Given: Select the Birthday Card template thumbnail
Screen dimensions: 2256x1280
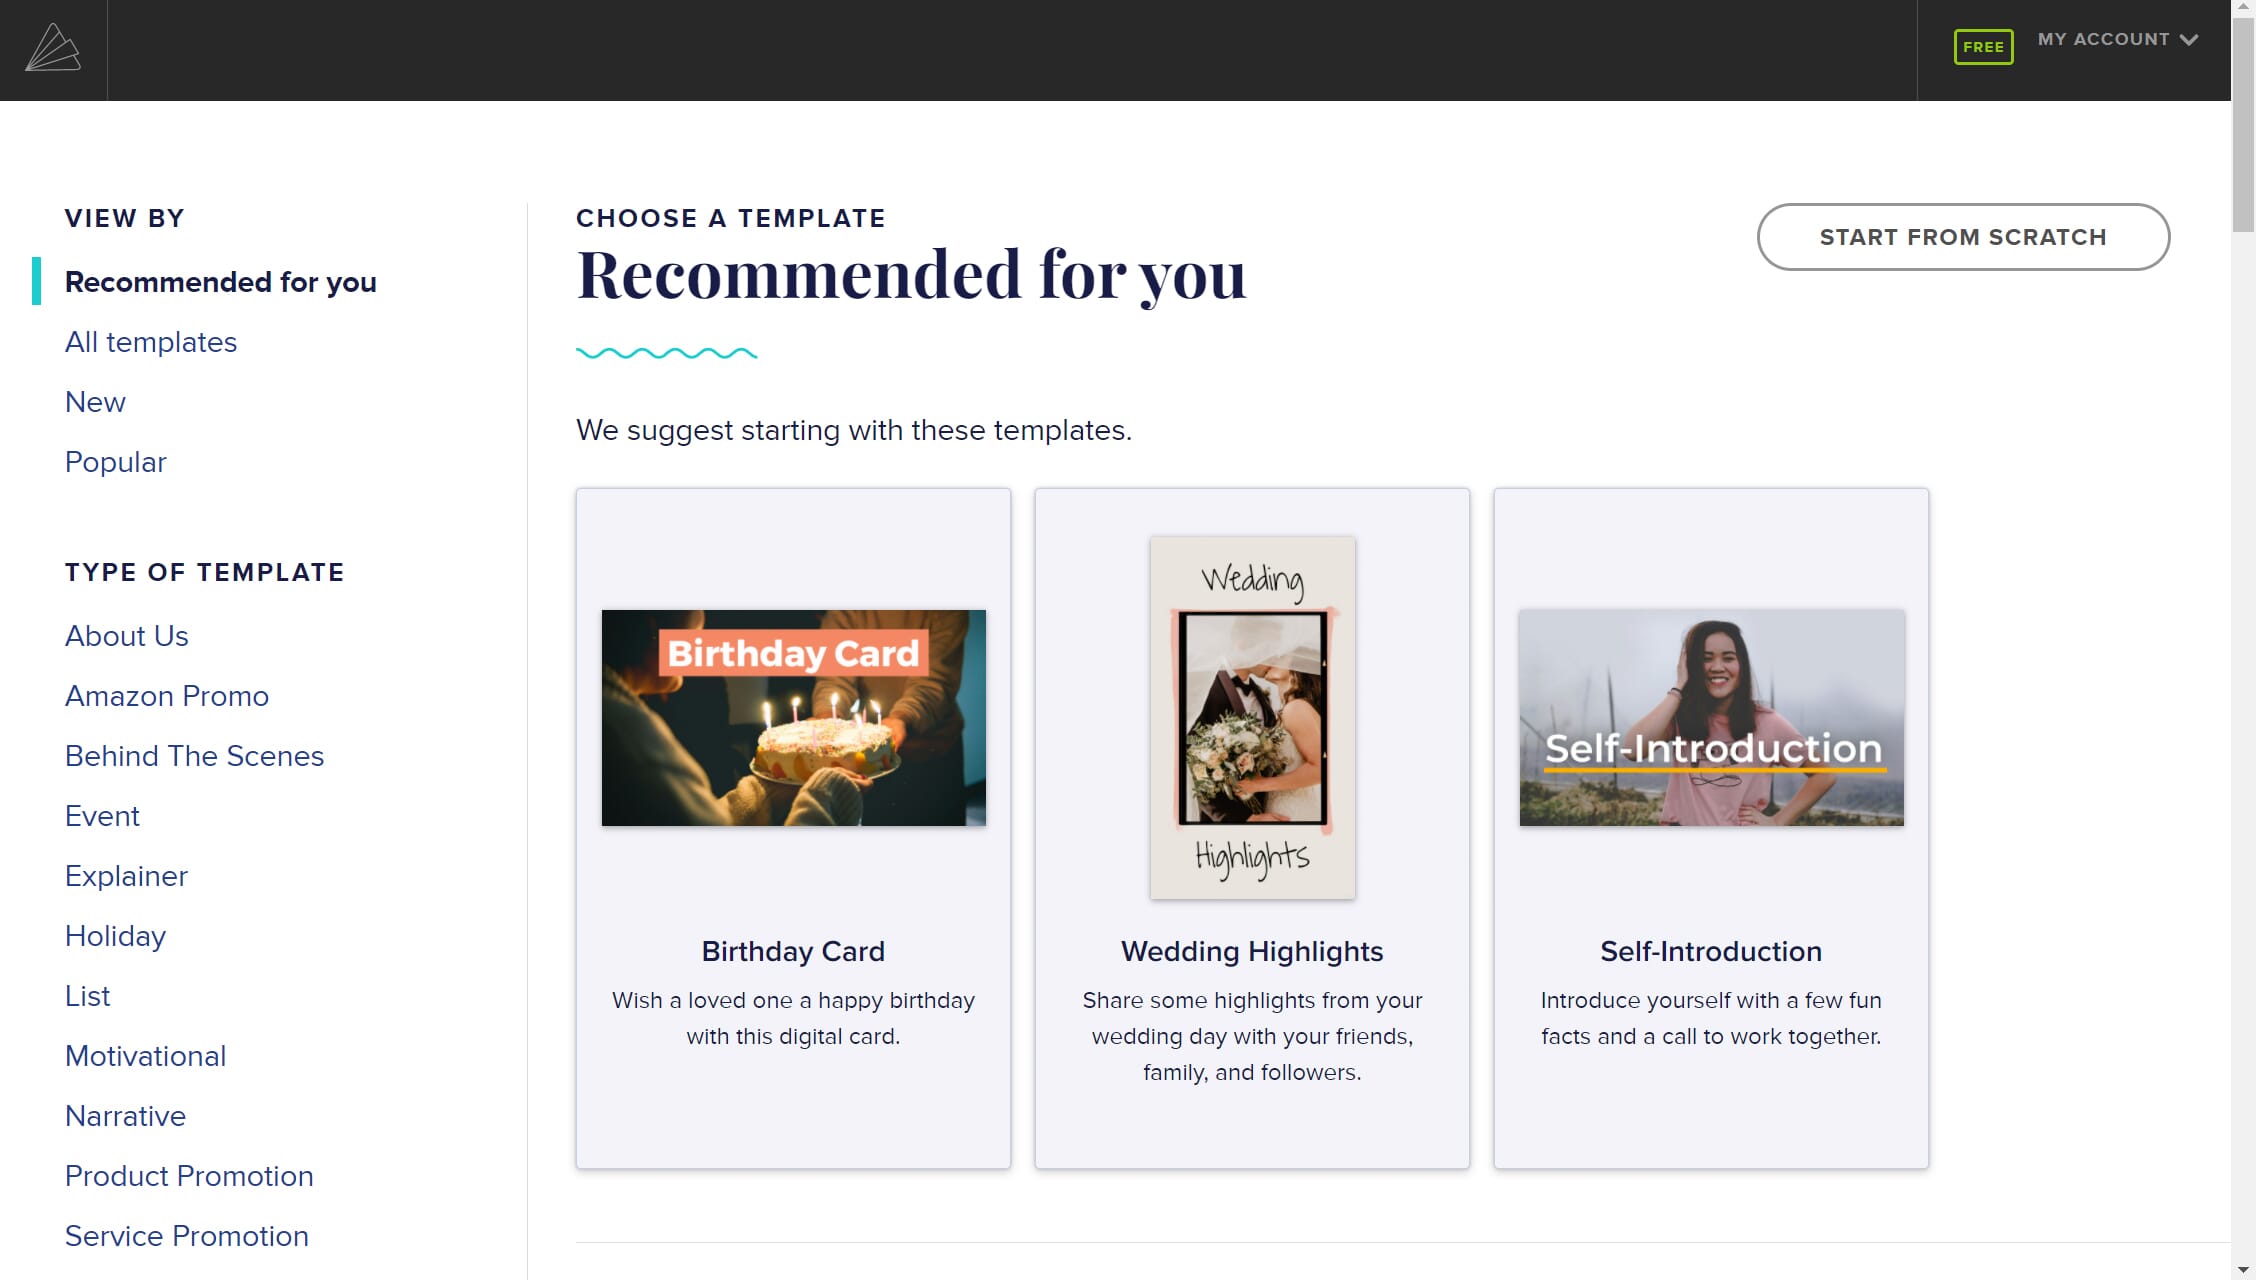Looking at the screenshot, I should [x=793, y=717].
